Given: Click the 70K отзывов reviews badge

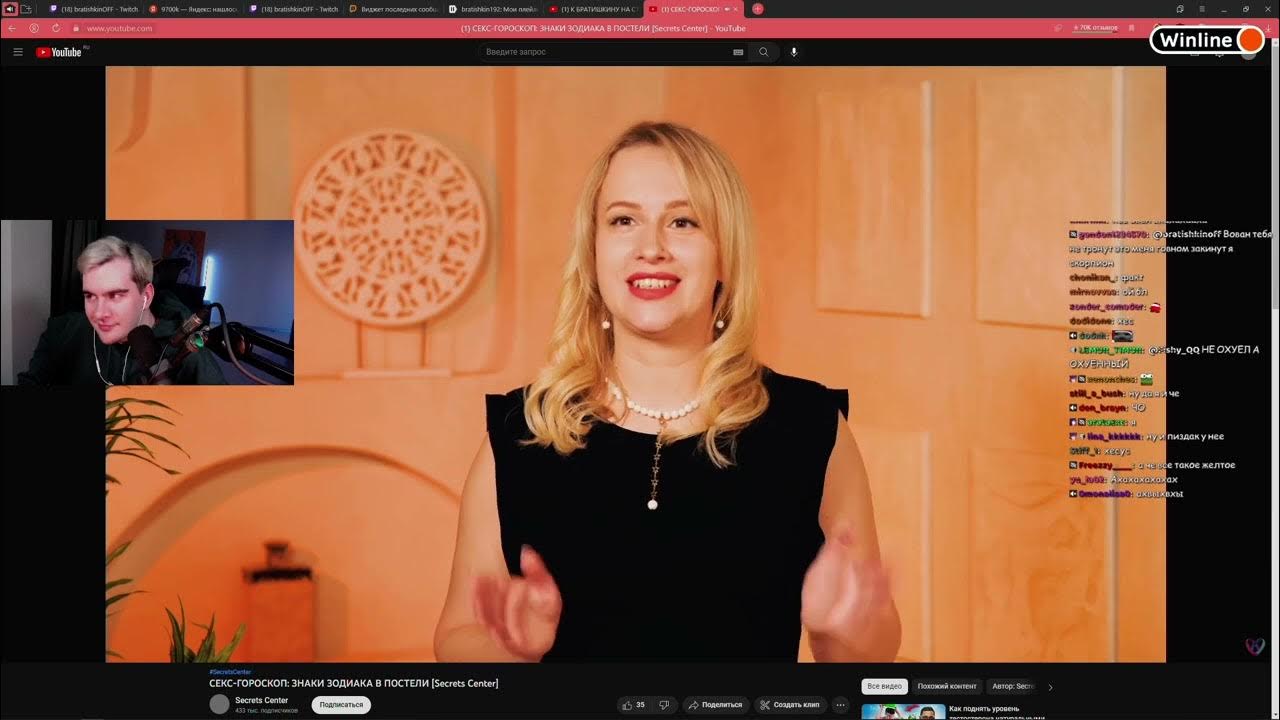Looking at the screenshot, I should pos(1095,28).
